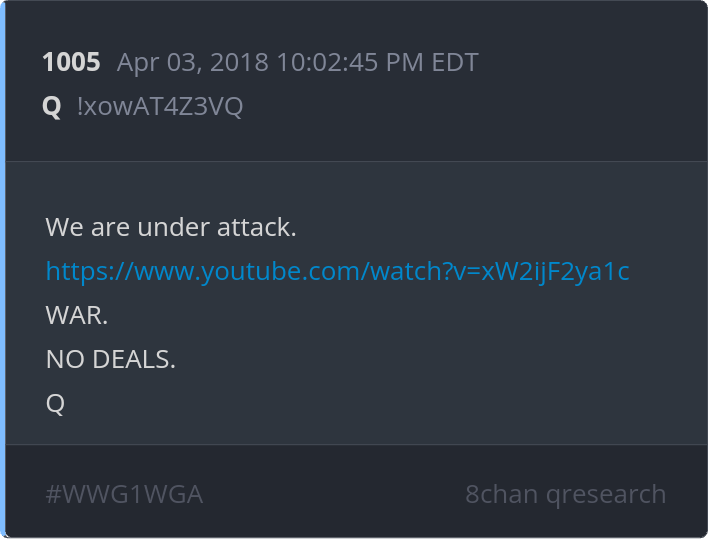Image resolution: width=710 pixels, height=540 pixels.
Task: Click the #WWG1WGA hashtag
Action: [x=124, y=494]
